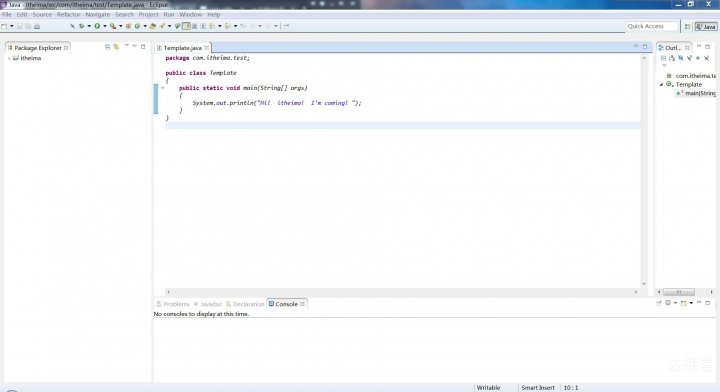
Task: Switch to the Javadoc tab
Action: tap(208, 304)
